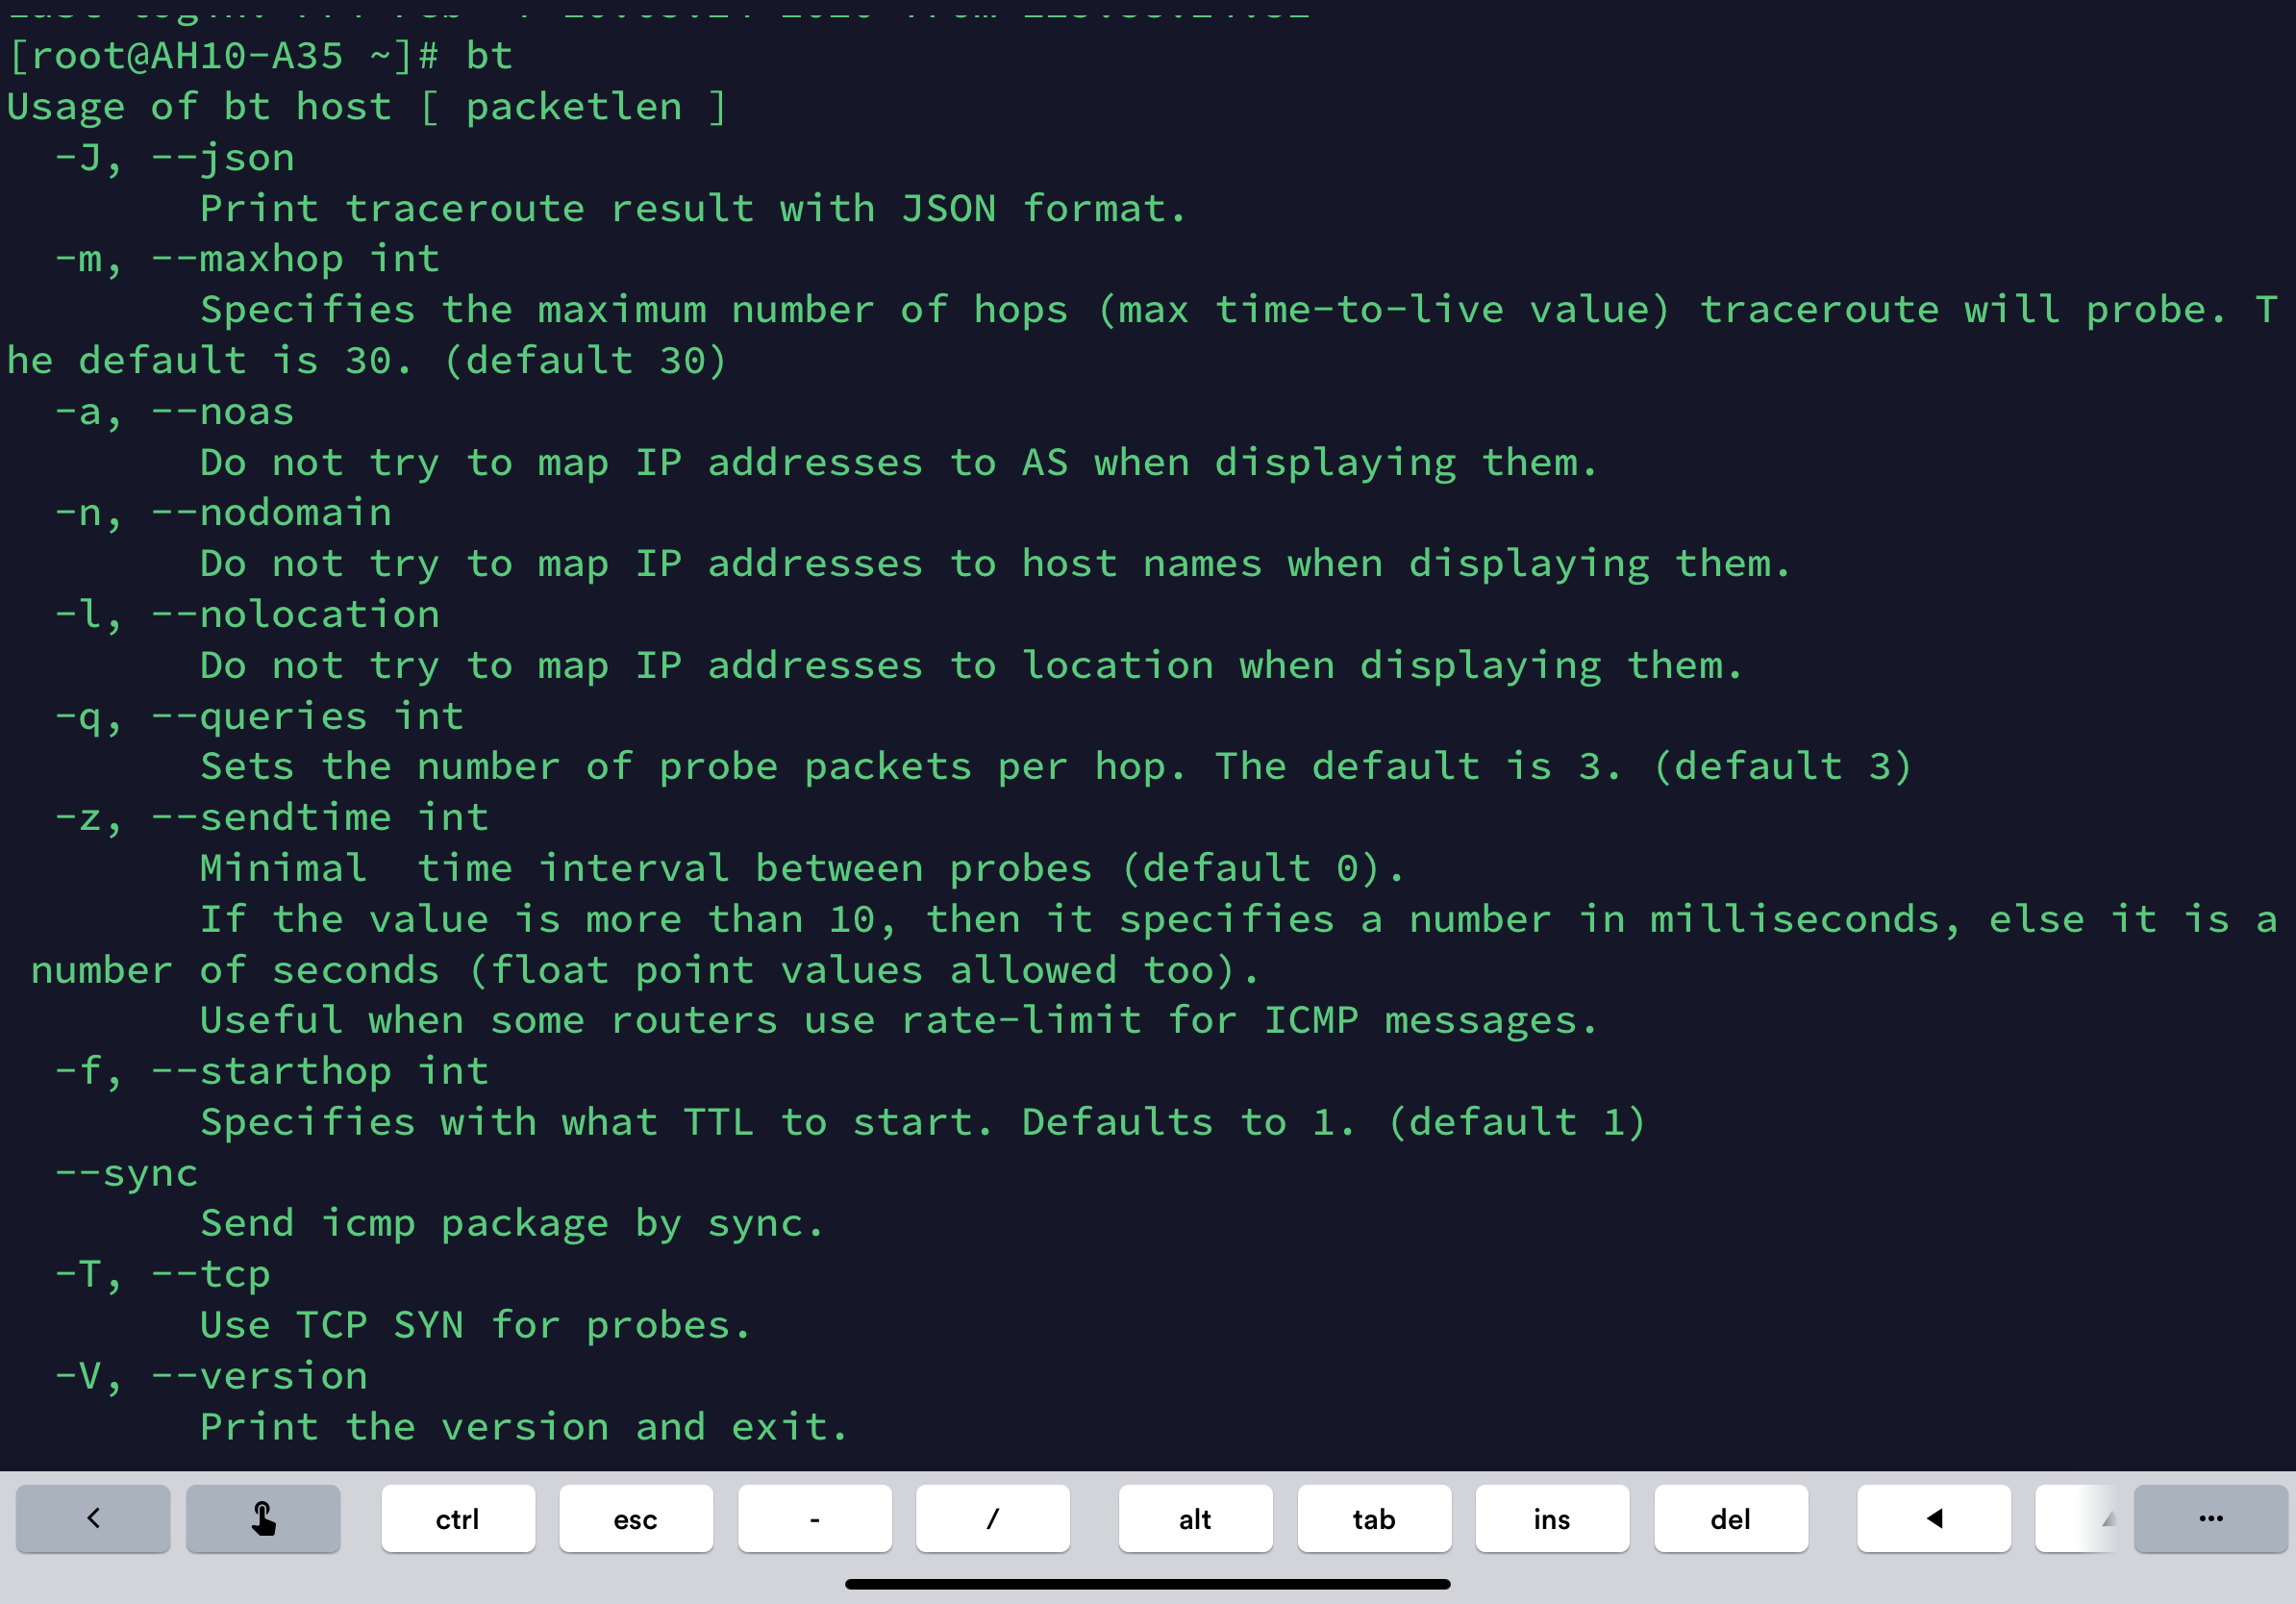Tap the --version option line

[212, 1376]
